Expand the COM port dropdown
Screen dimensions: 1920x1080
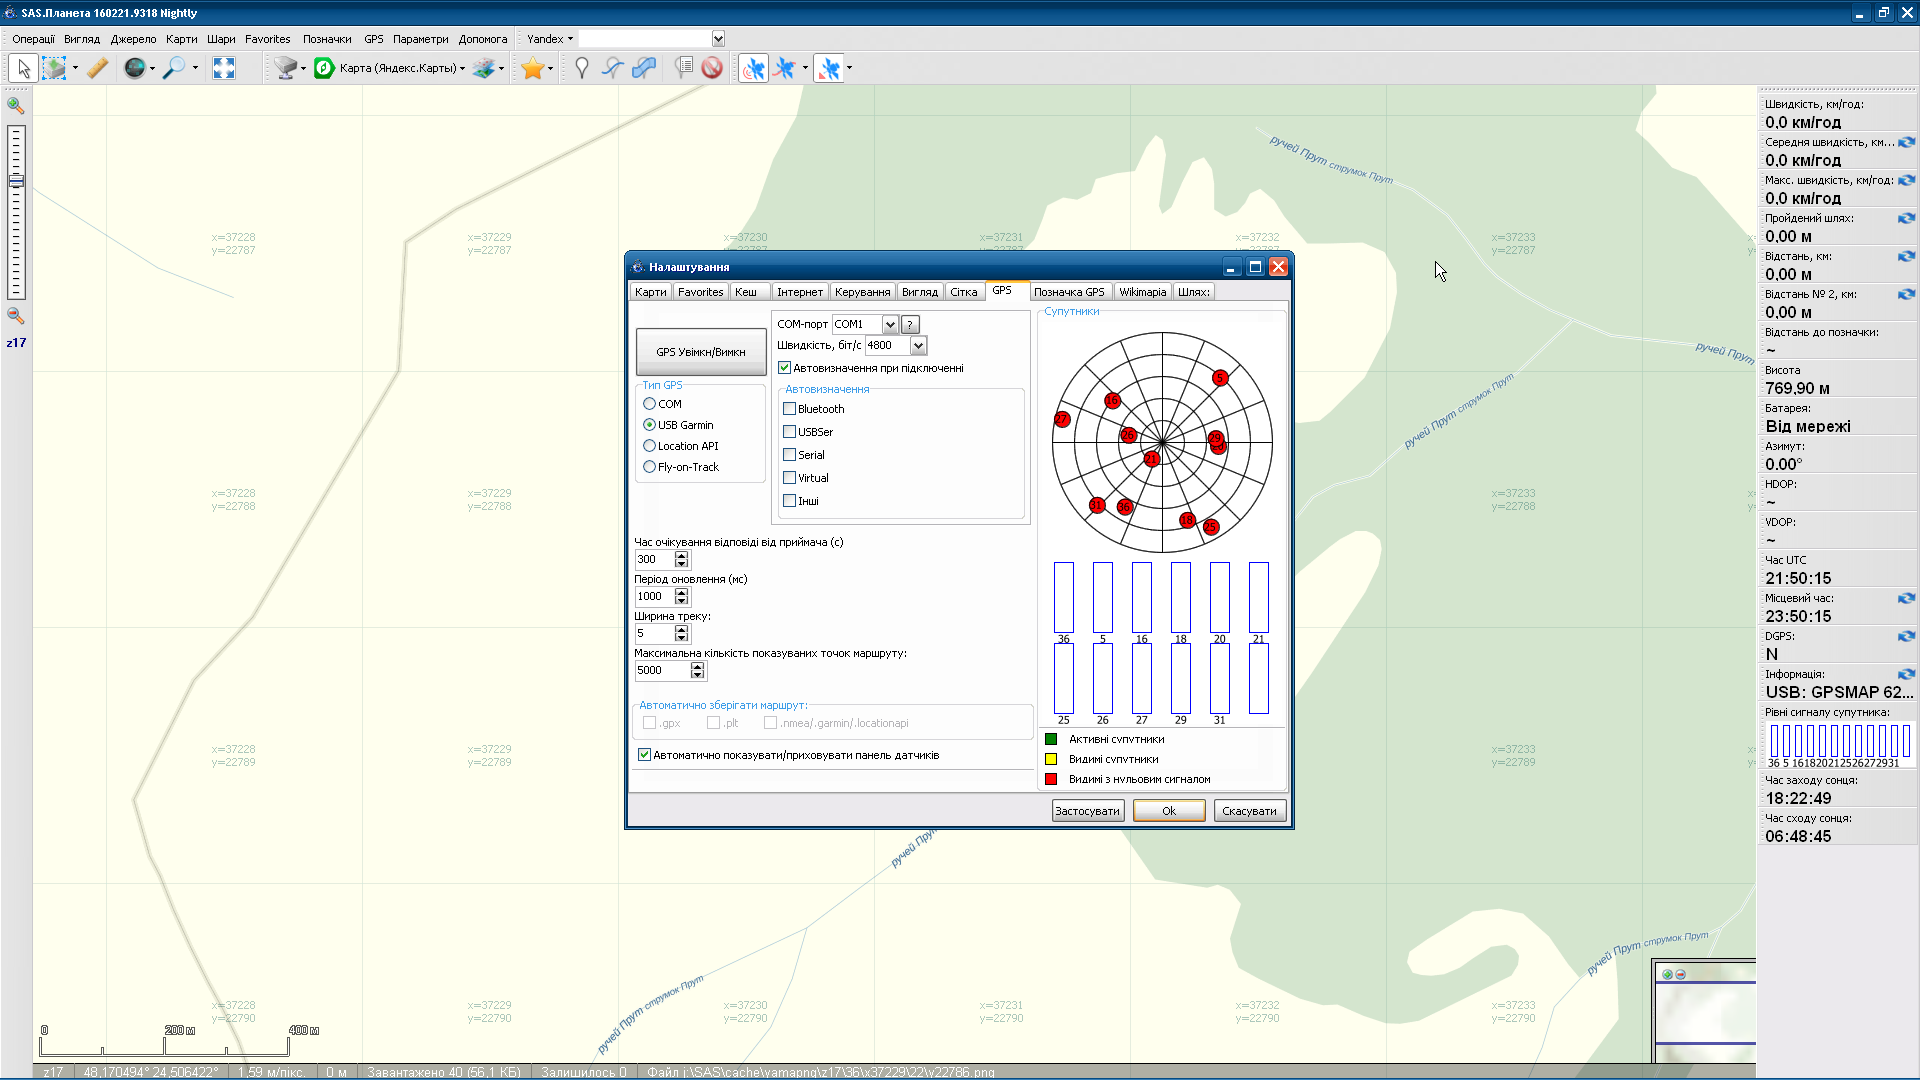coord(889,324)
